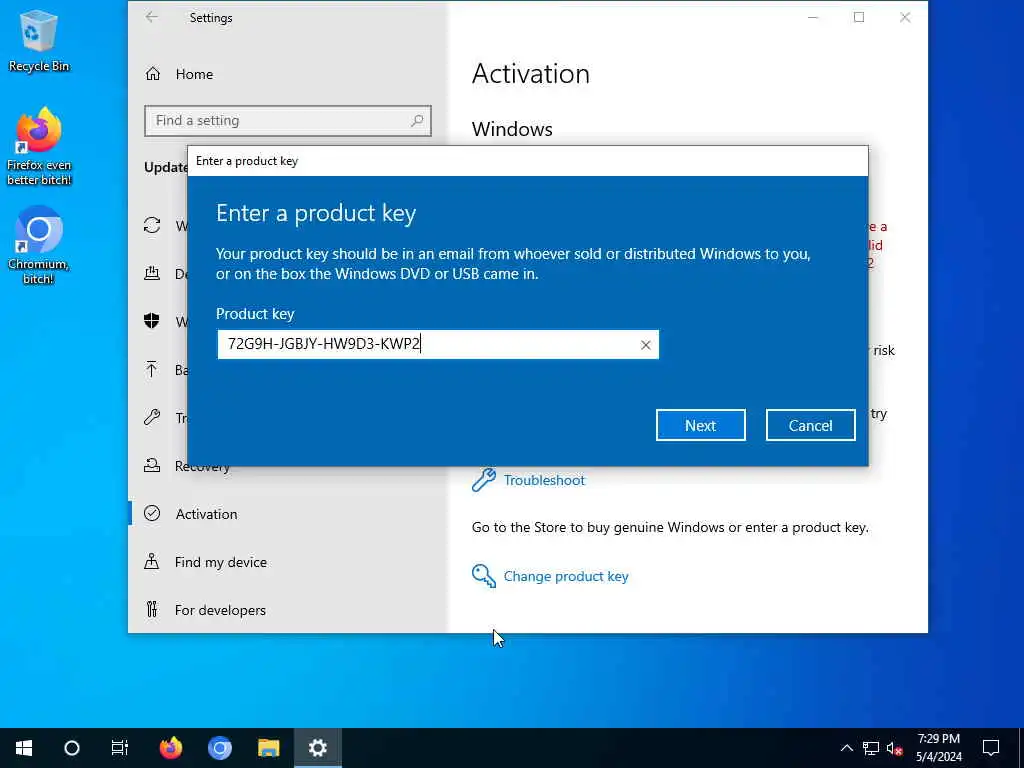This screenshot has width=1024, height=768.
Task: Click the Windows Security shield icon
Action: (152, 321)
